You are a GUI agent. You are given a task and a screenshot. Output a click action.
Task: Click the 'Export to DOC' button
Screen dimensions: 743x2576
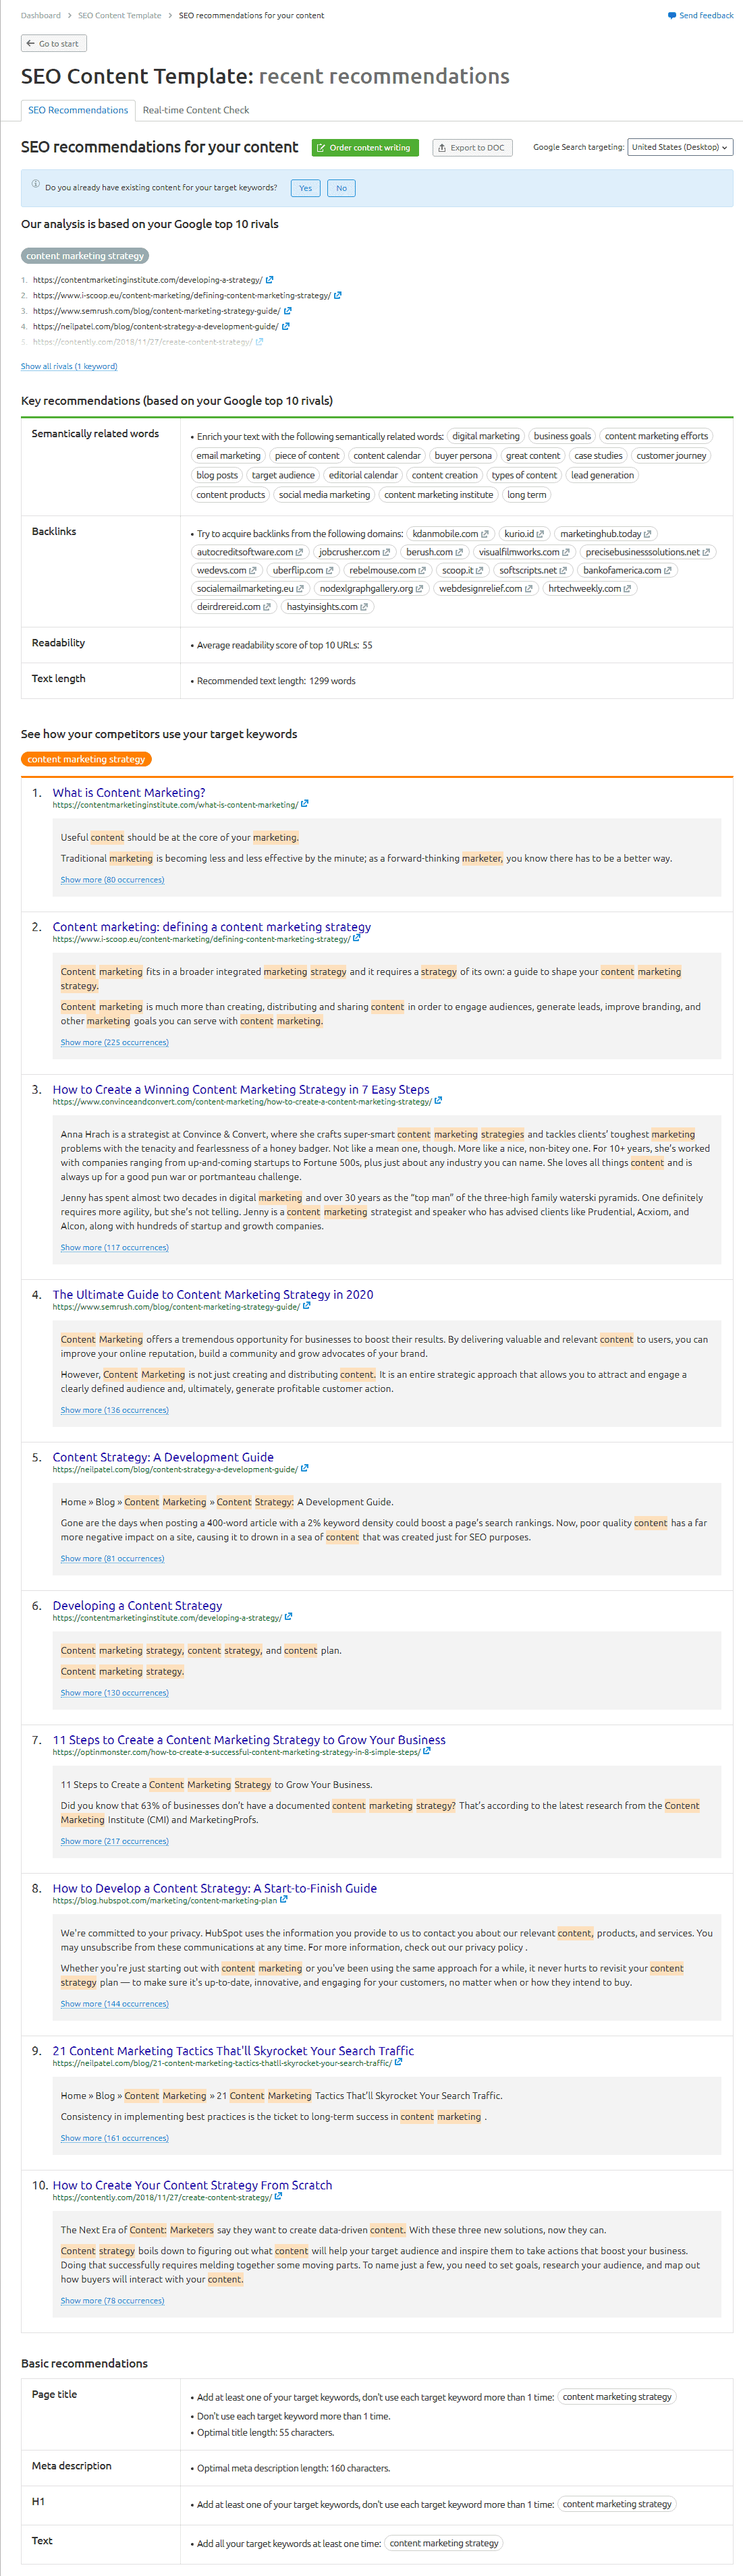472,148
